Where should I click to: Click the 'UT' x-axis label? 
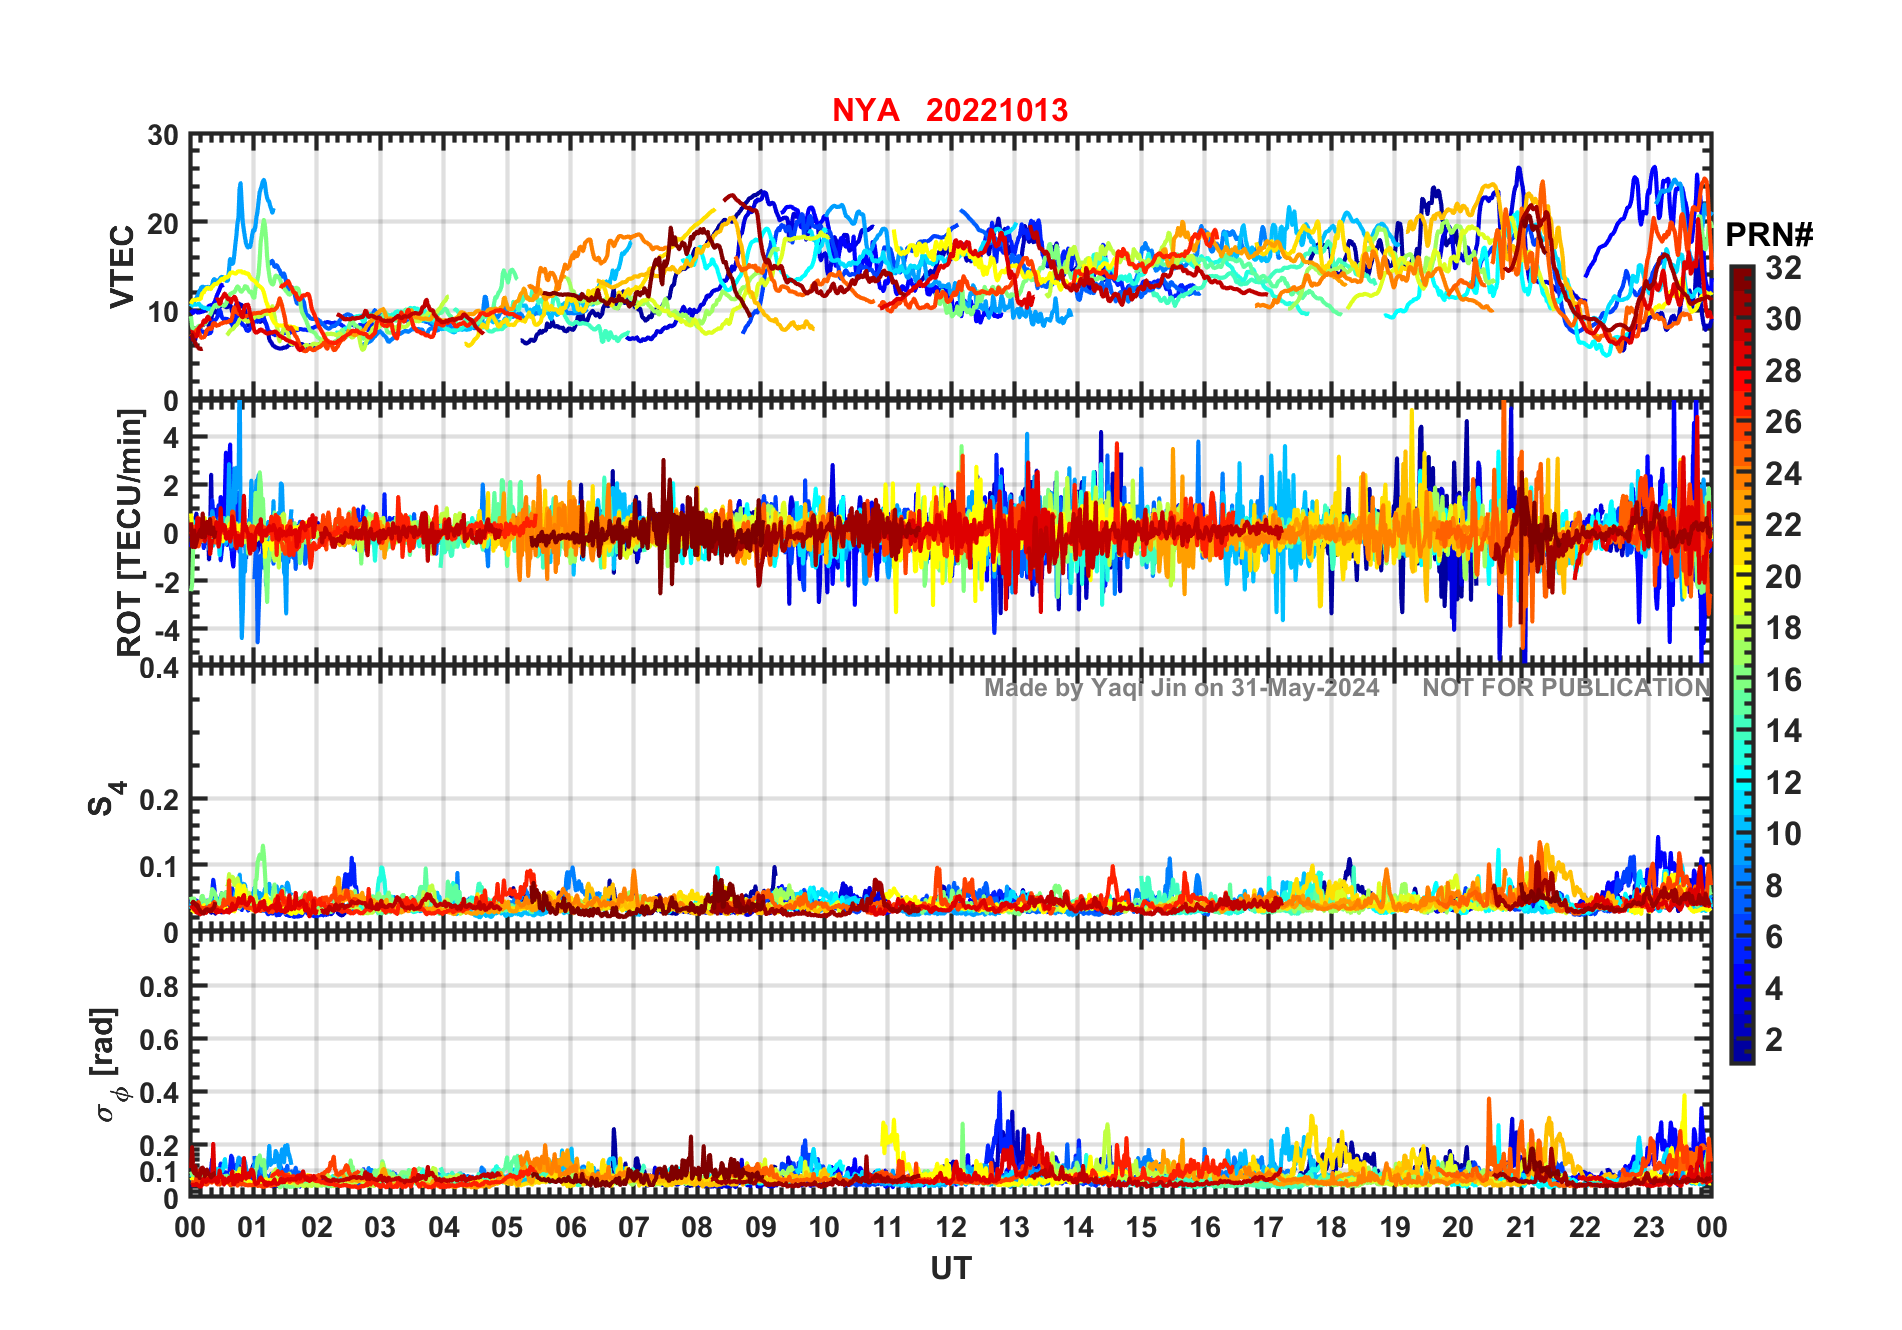pyautogui.click(x=951, y=1269)
